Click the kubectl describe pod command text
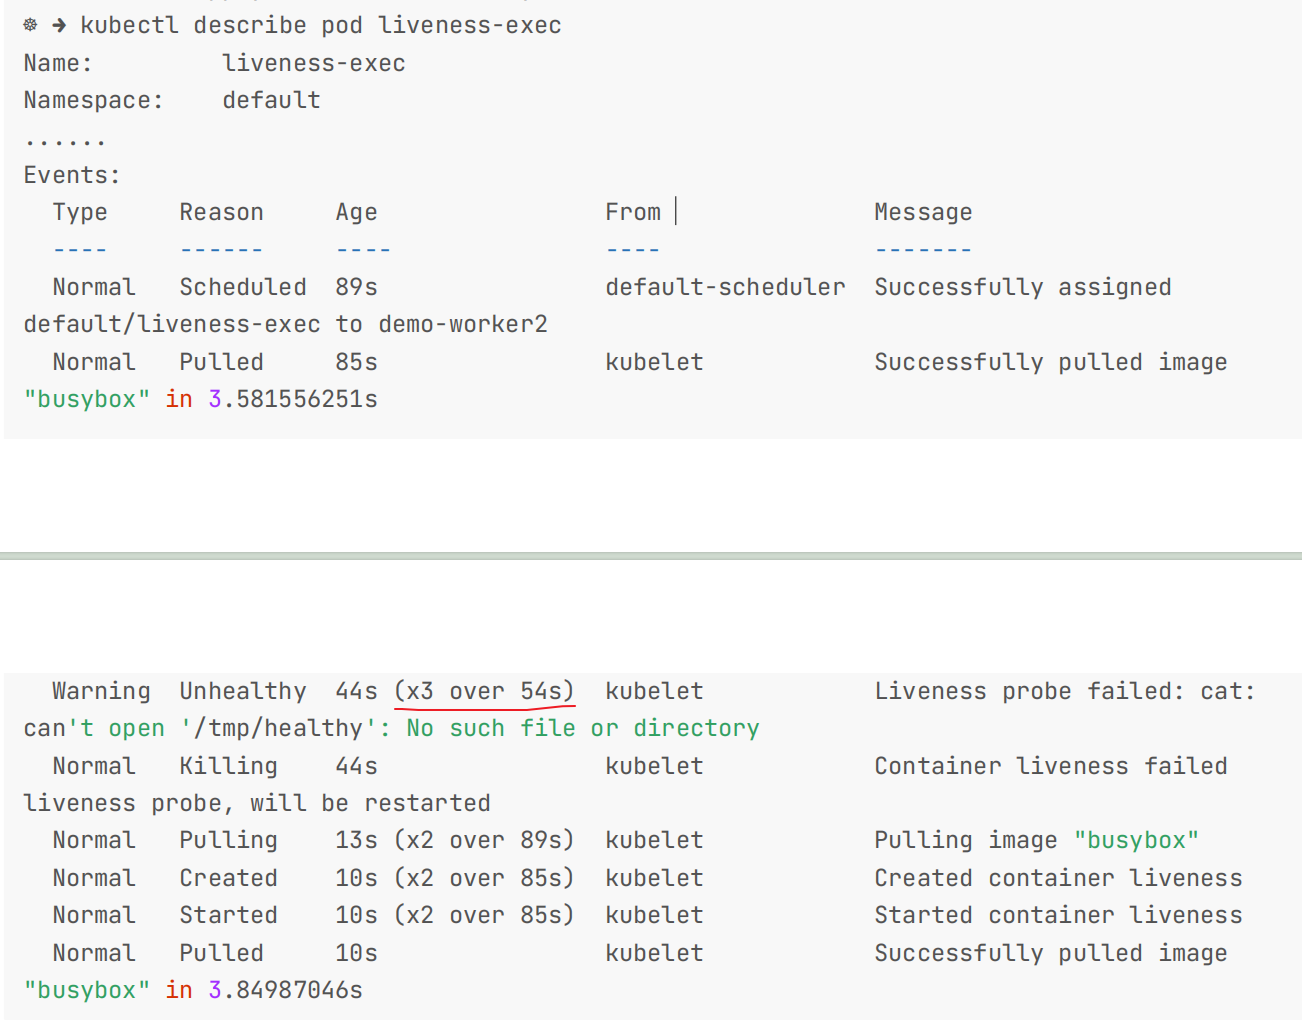Image resolution: width=1302 pixels, height=1020 pixels. (321, 25)
